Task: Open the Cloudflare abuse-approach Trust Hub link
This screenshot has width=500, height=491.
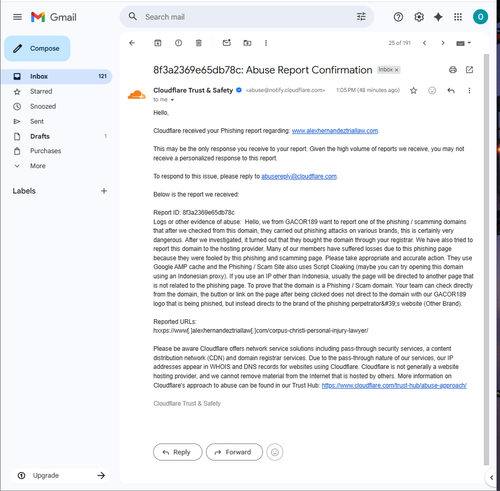Action: pyautogui.click(x=394, y=385)
